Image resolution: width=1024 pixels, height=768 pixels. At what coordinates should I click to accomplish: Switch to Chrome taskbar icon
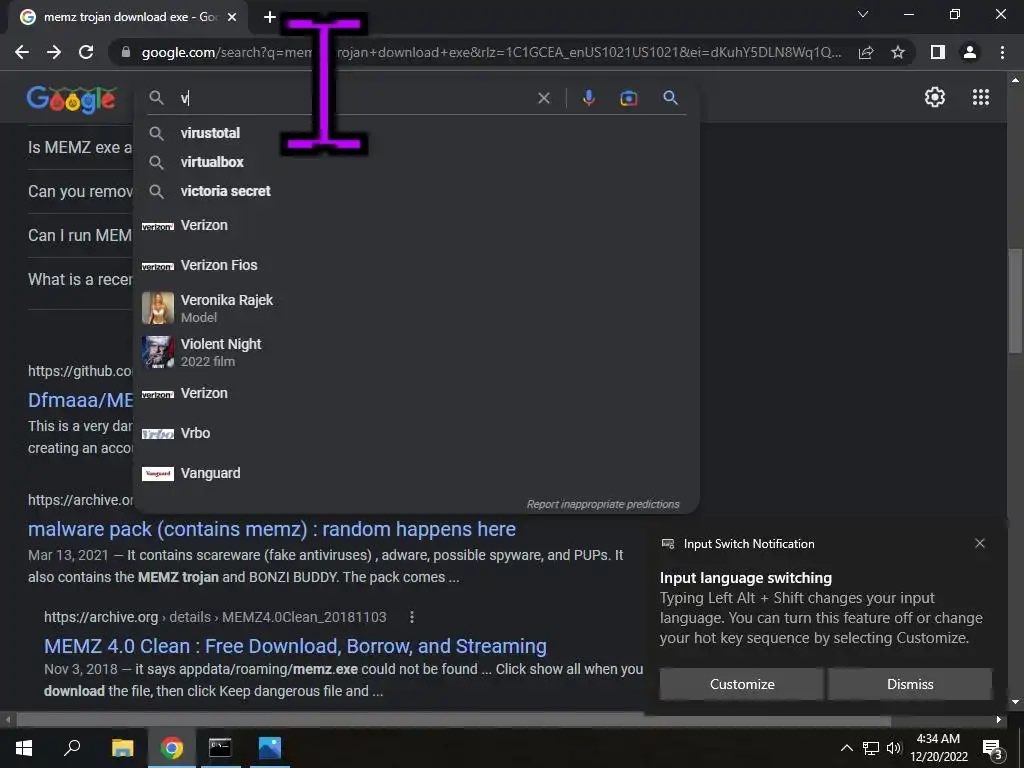coord(172,748)
